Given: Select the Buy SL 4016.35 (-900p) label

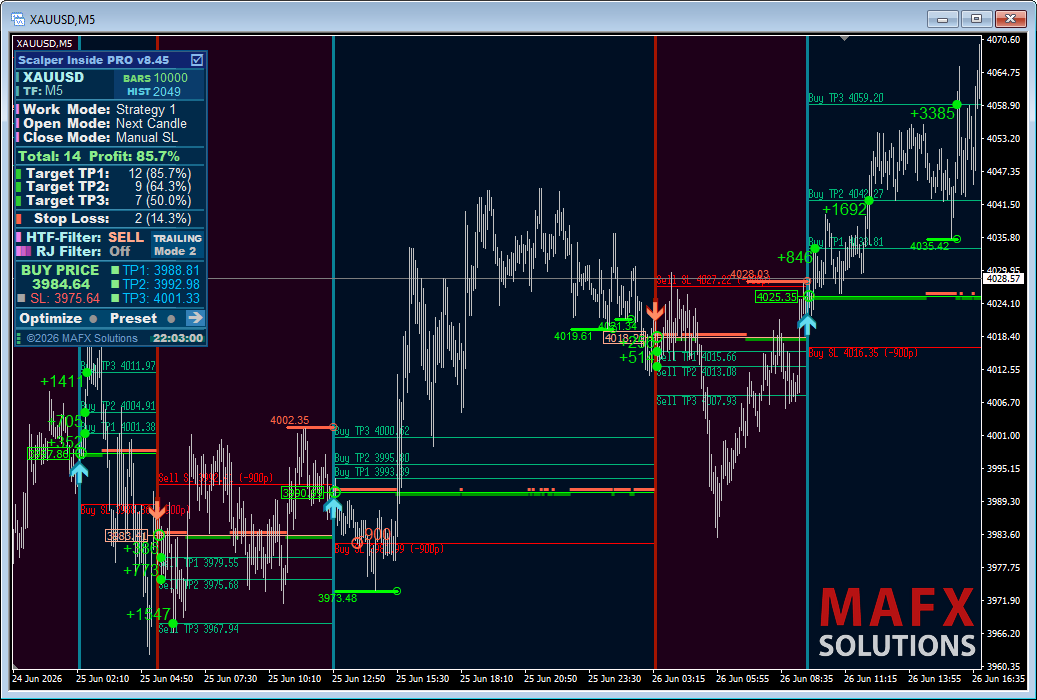Looking at the screenshot, I should pyautogui.click(x=863, y=353).
